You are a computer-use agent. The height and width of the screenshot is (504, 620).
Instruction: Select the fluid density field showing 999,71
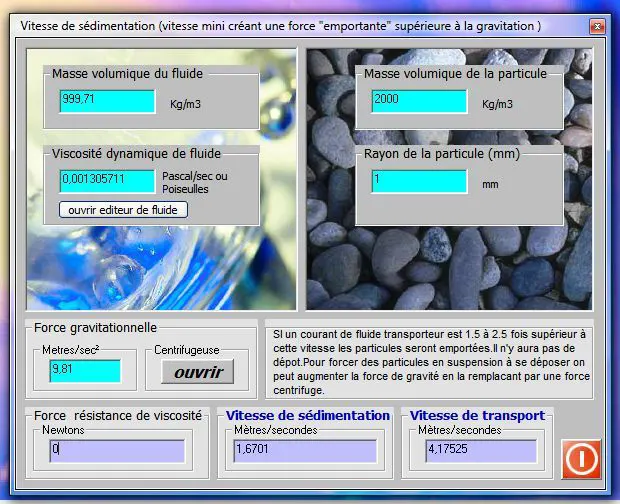(107, 101)
